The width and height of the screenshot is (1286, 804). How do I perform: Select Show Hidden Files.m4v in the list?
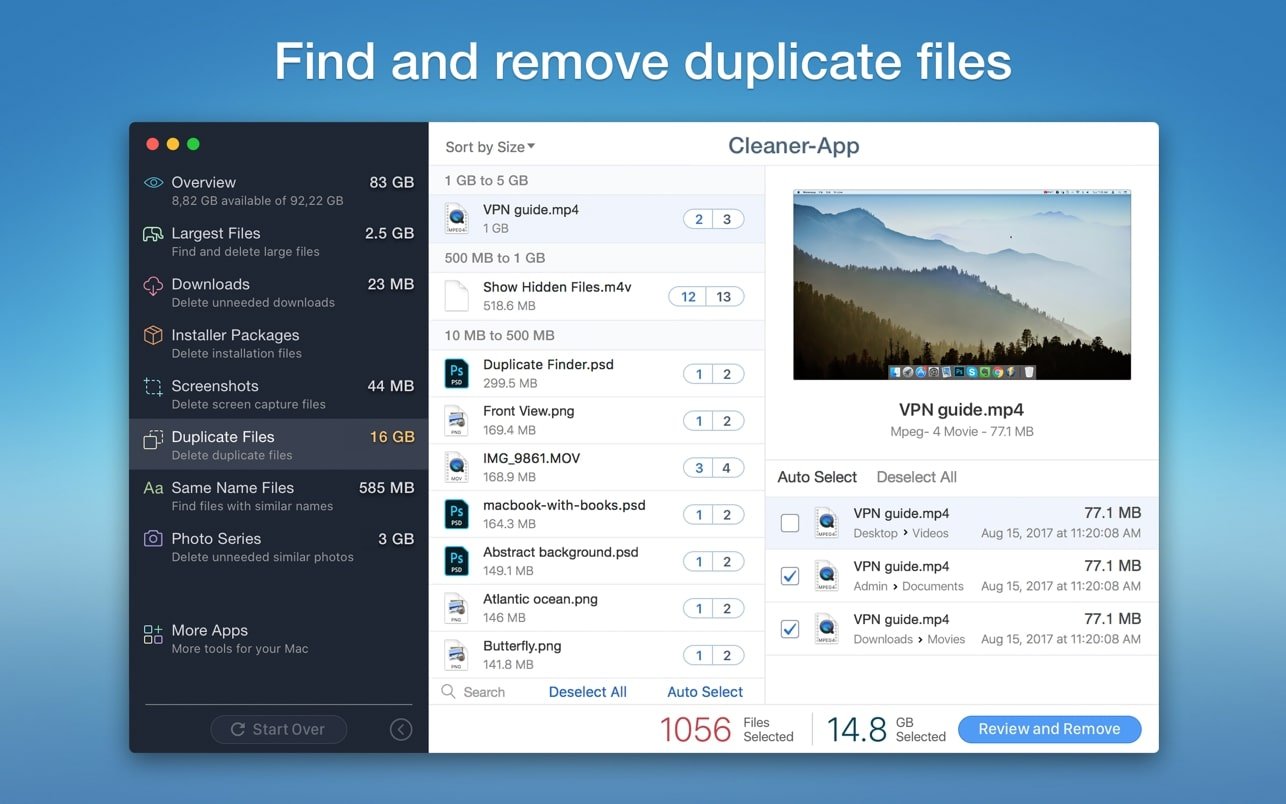[x=557, y=296]
